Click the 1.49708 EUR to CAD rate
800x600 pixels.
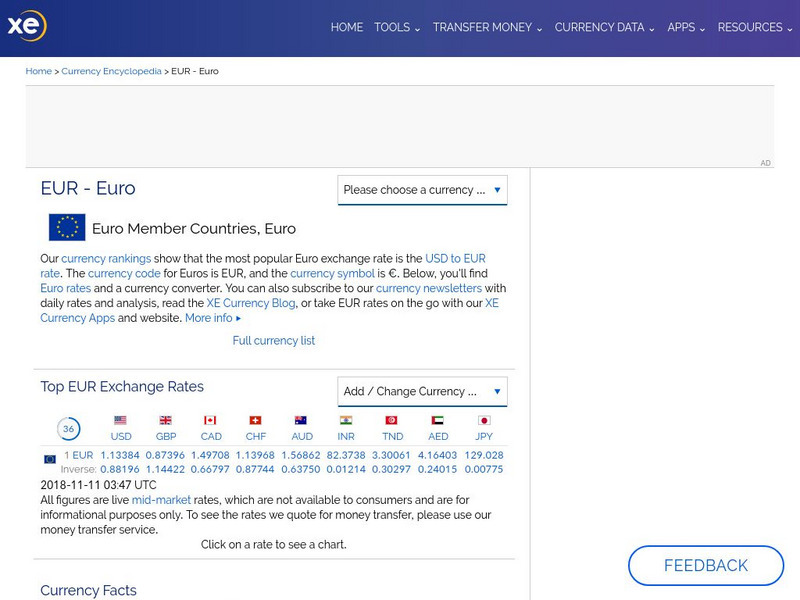tap(210, 455)
